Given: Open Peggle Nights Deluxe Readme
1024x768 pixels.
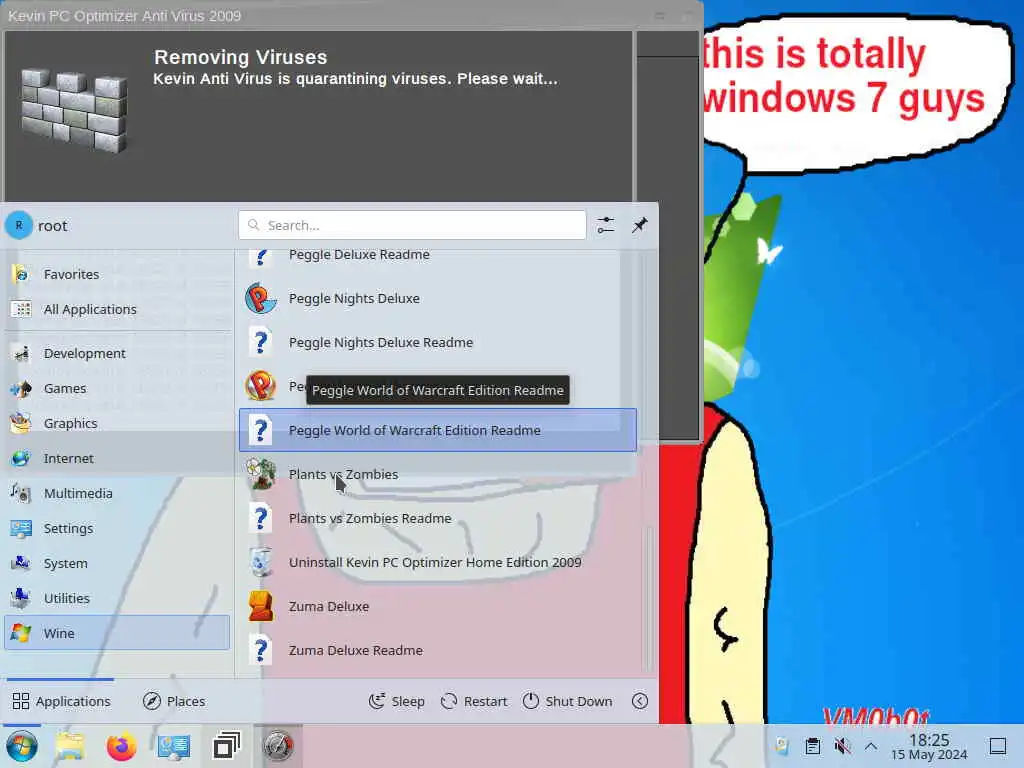Looking at the screenshot, I should point(438,342).
